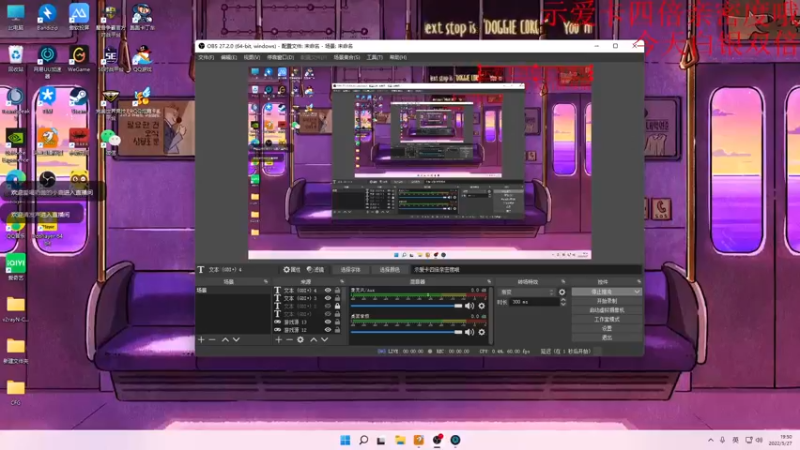
Task: Float the 来源 dock panel with its header icon
Action: click(342, 282)
